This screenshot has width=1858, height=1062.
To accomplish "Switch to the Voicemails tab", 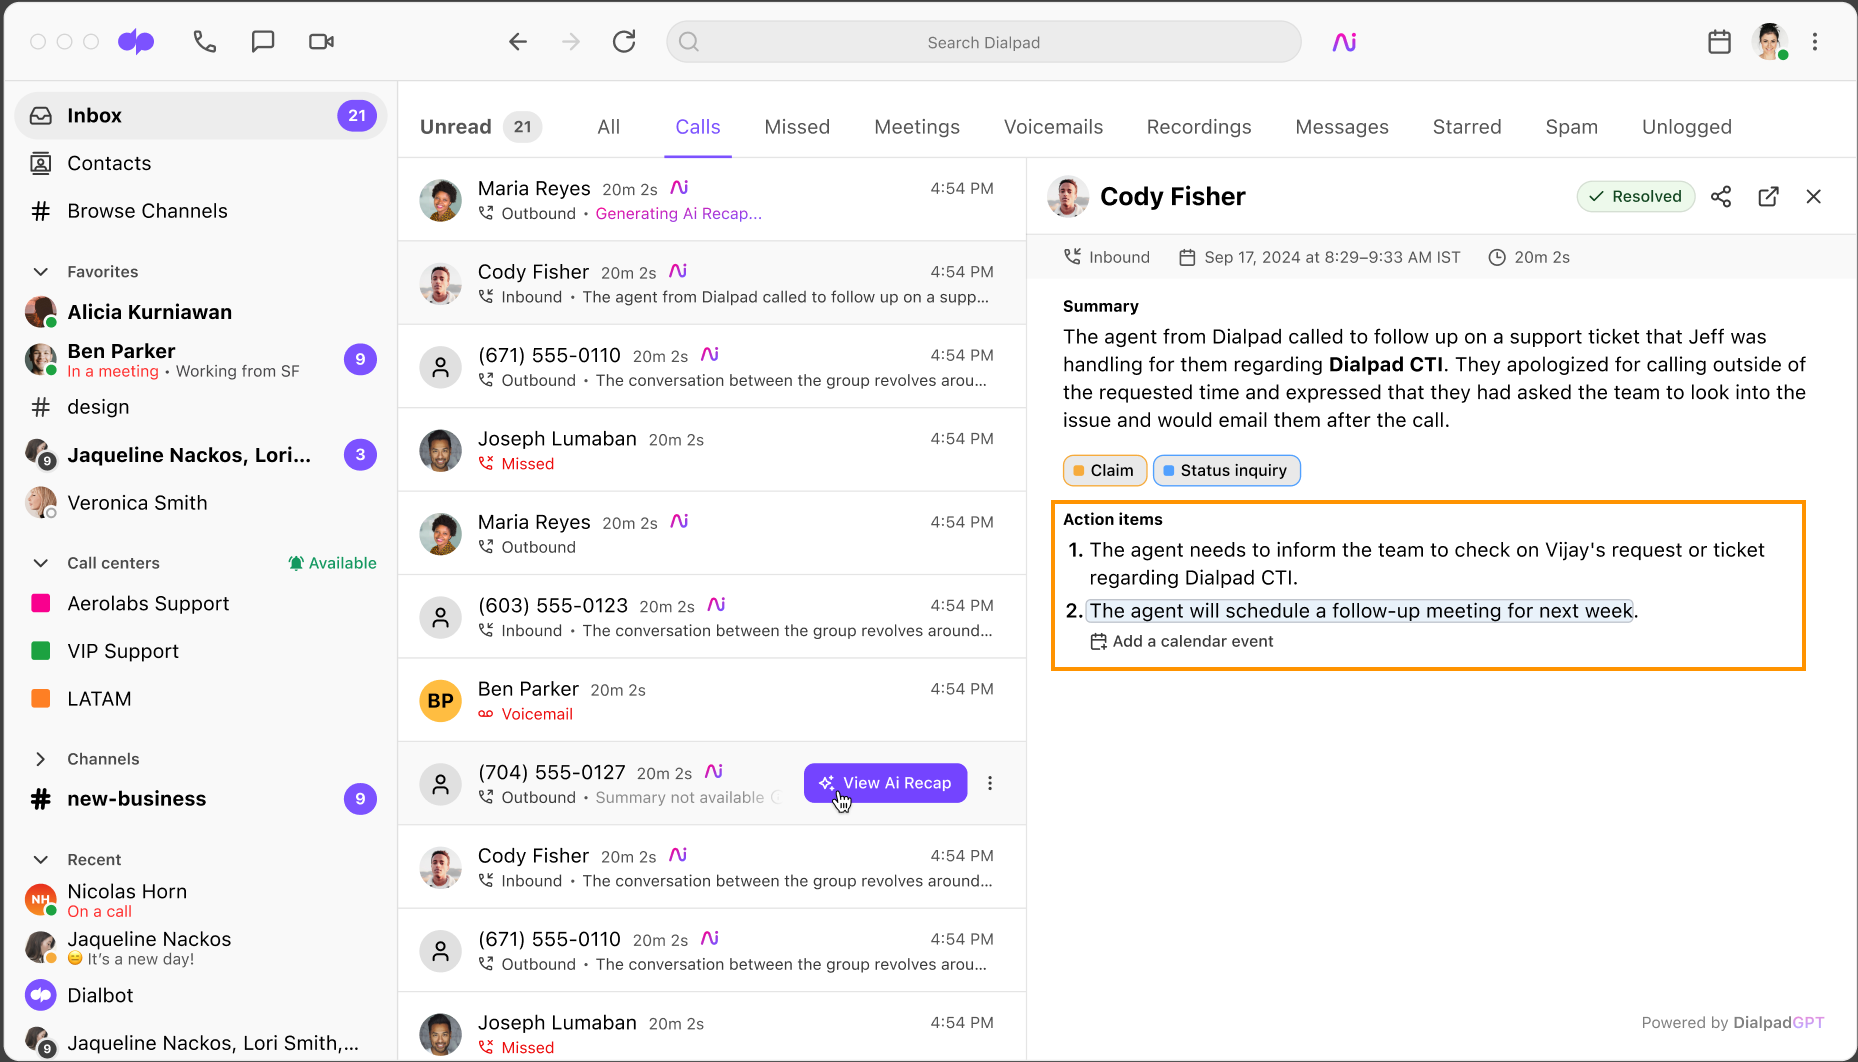I will coord(1053,127).
